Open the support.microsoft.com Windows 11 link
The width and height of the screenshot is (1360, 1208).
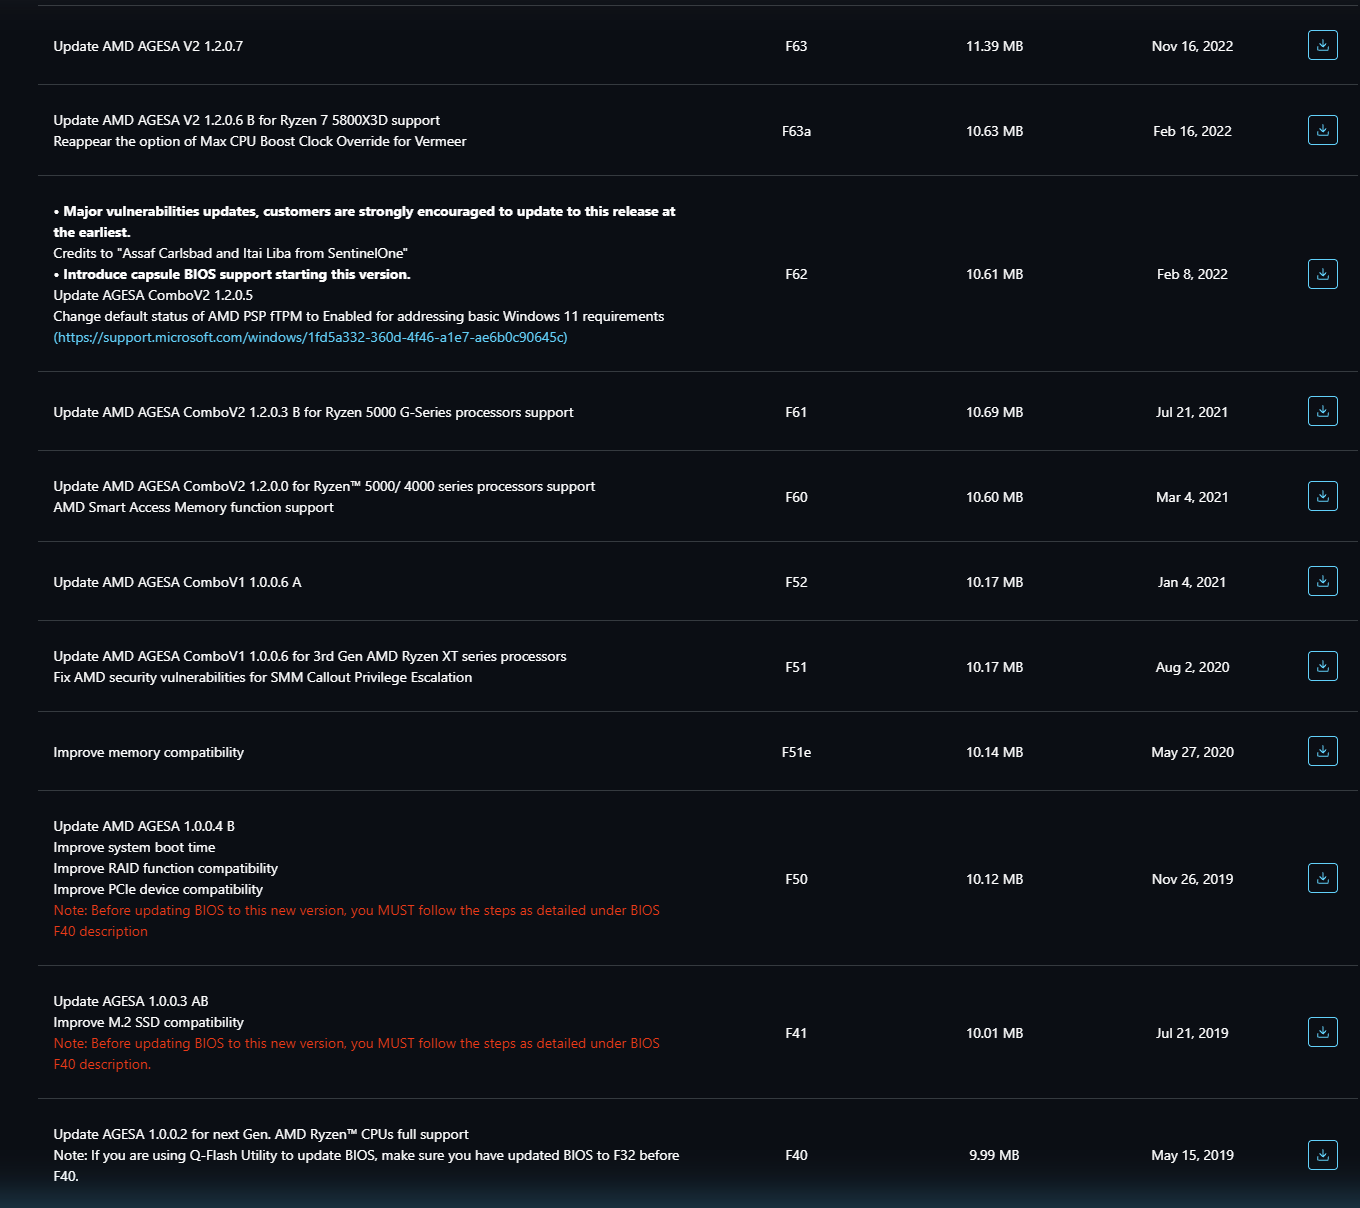pyautogui.click(x=310, y=337)
